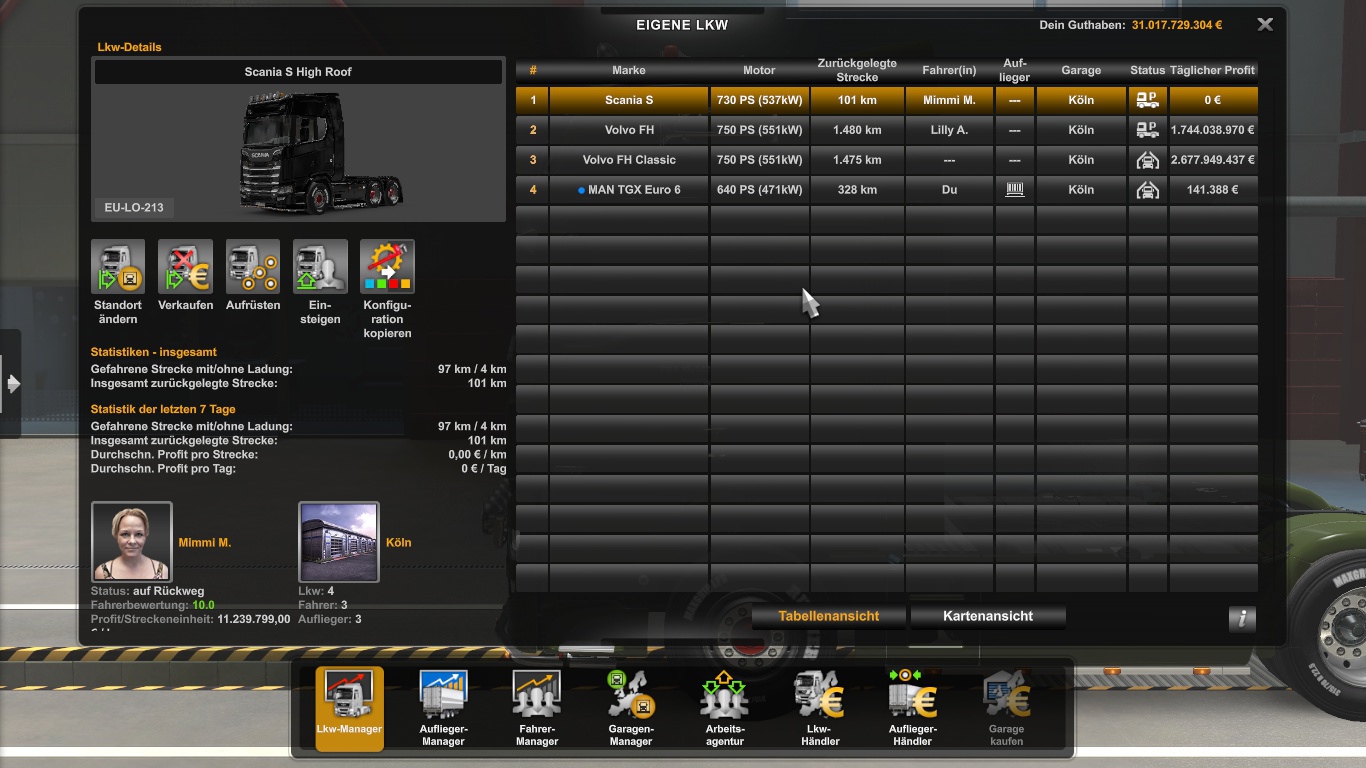Click the trailer icon in MAN TGX row
The image size is (1366, 768).
(x=1015, y=190)
